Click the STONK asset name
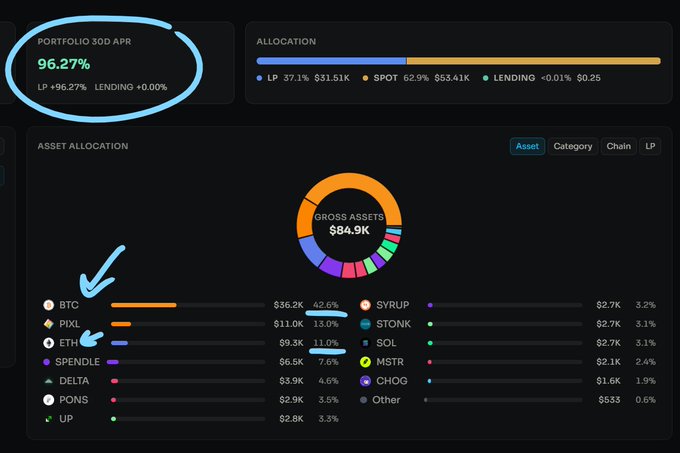Image resolution: width=680 pixels, height=453 pixels. [x=393, y=324]
